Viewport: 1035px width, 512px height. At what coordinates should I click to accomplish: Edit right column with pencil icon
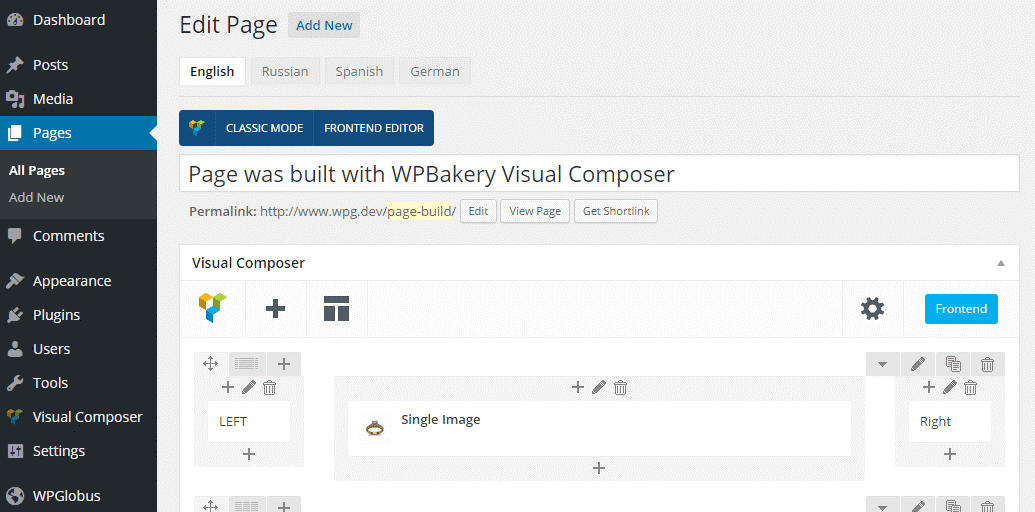(x=950, y=387)
